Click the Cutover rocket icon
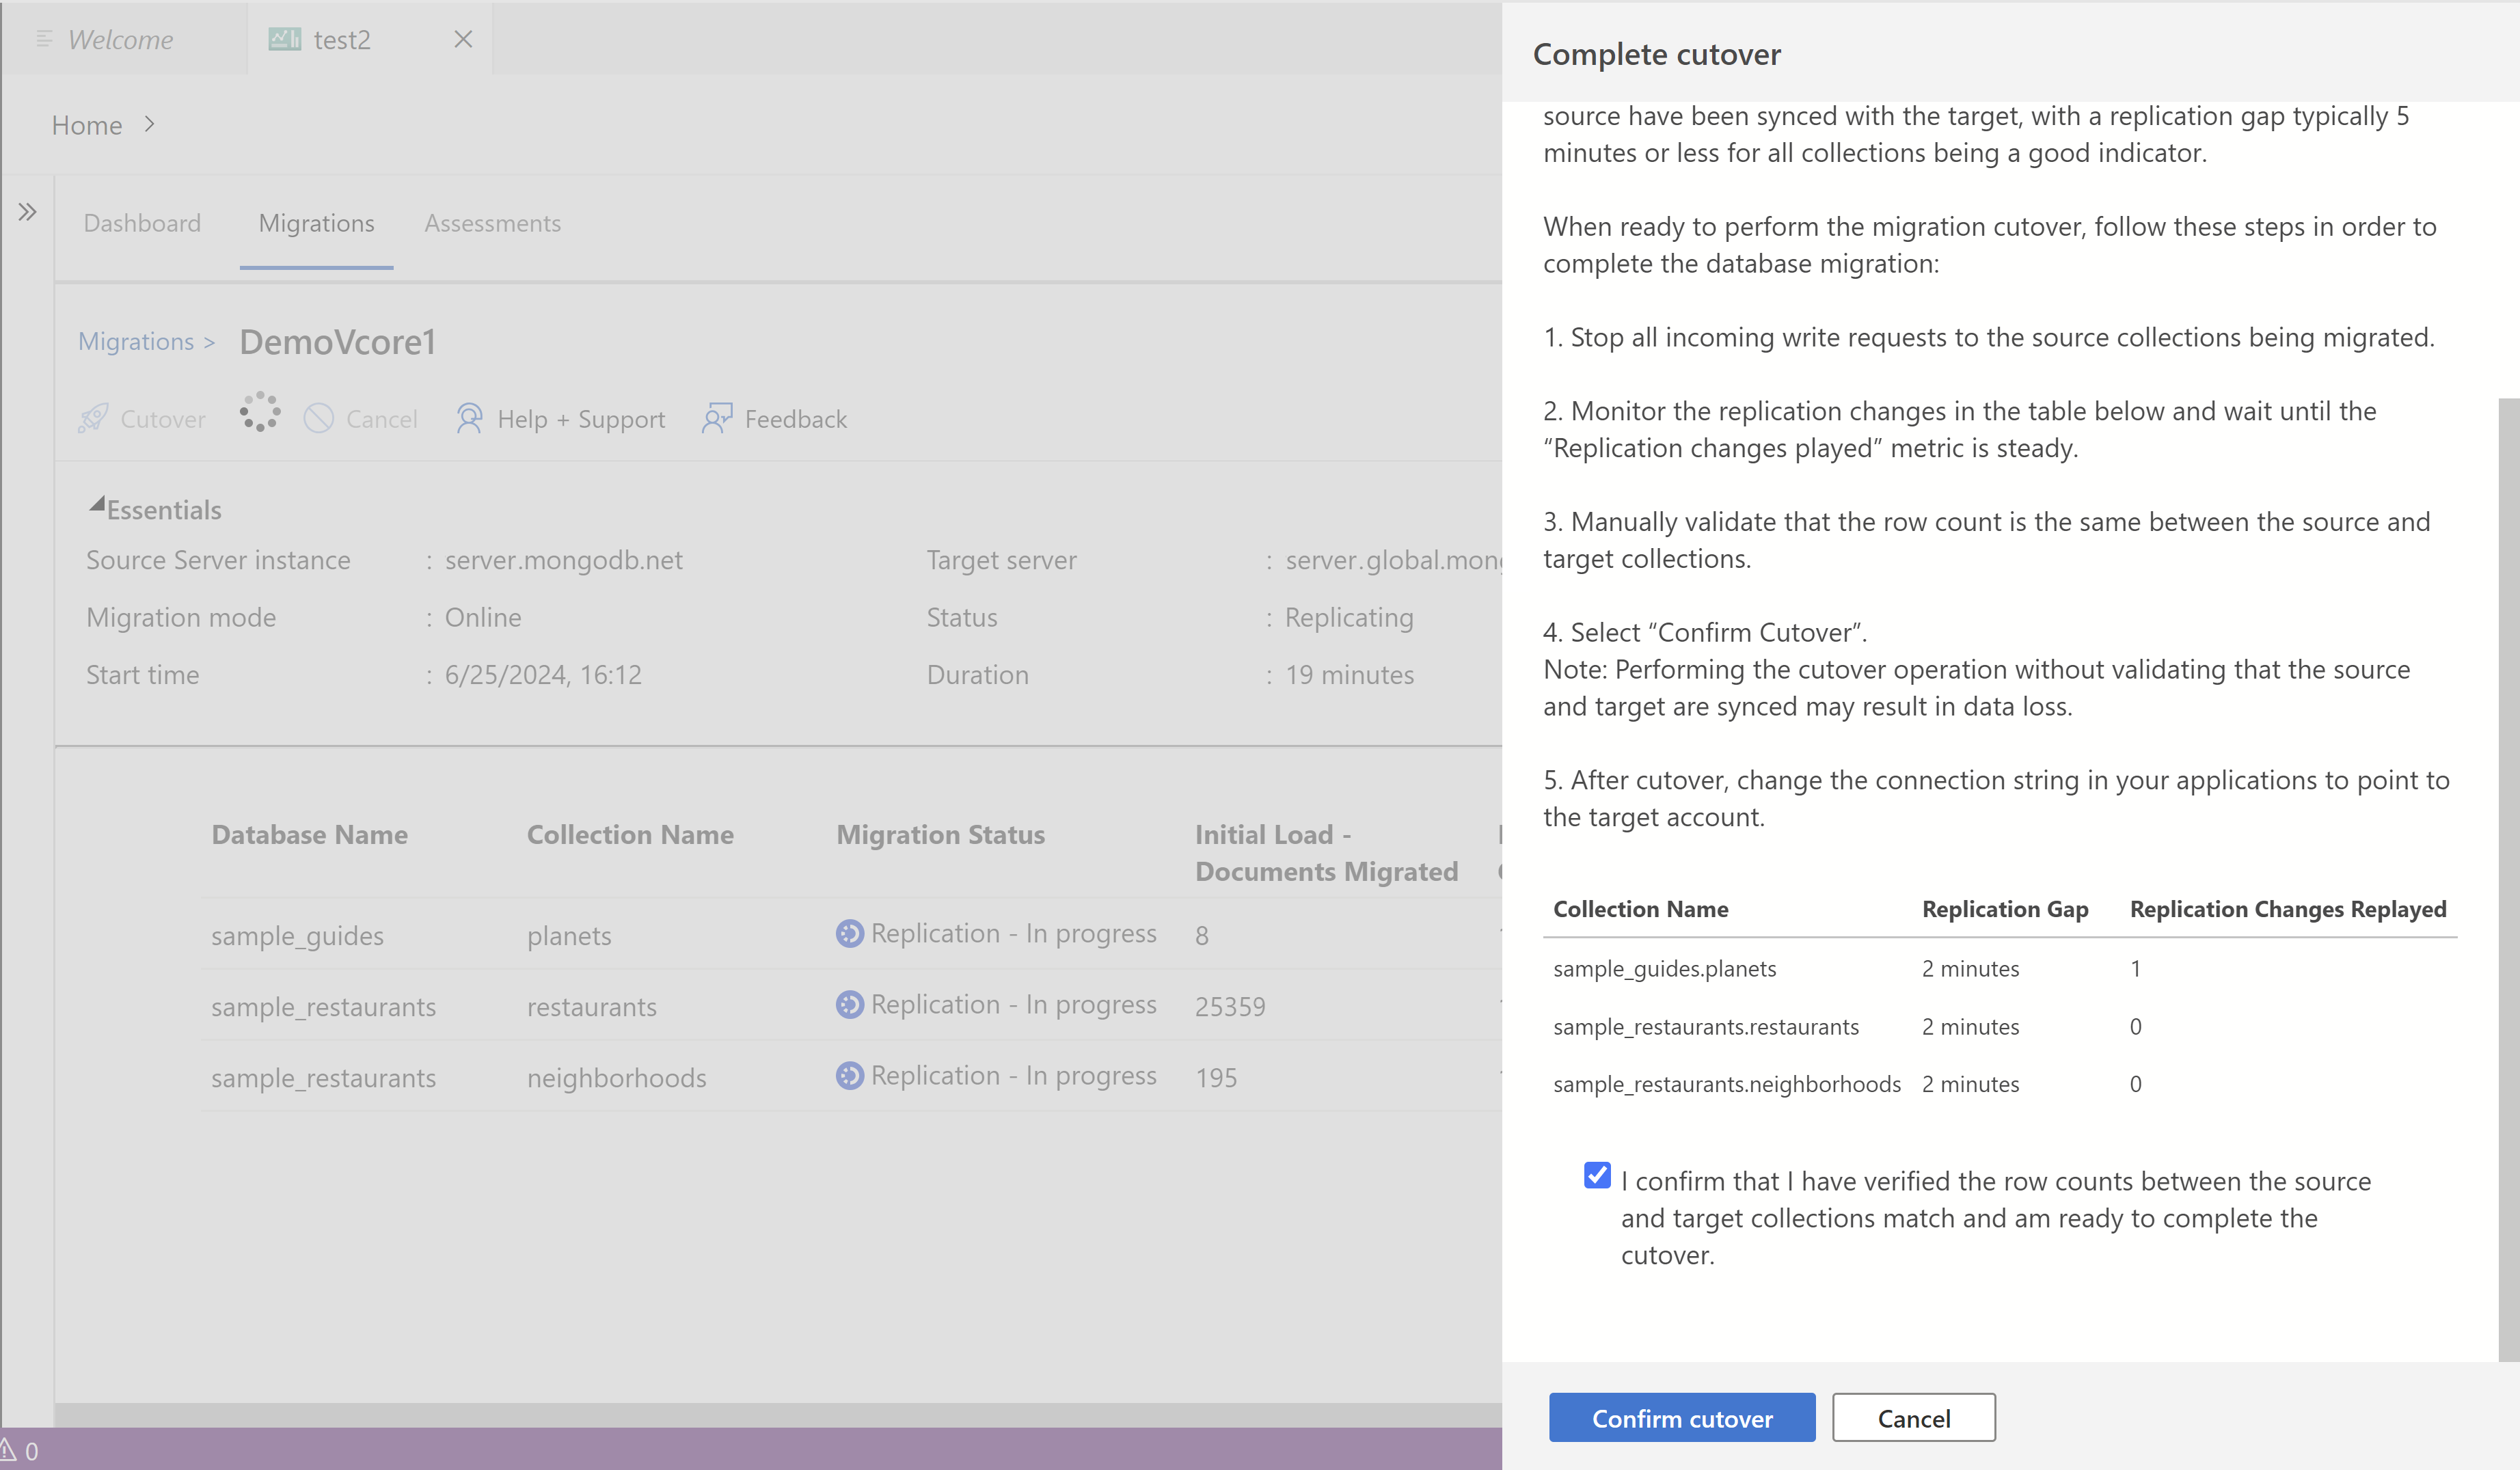Image resolution: width=2520 pixels, height=1470 pixels. [93, 418]
